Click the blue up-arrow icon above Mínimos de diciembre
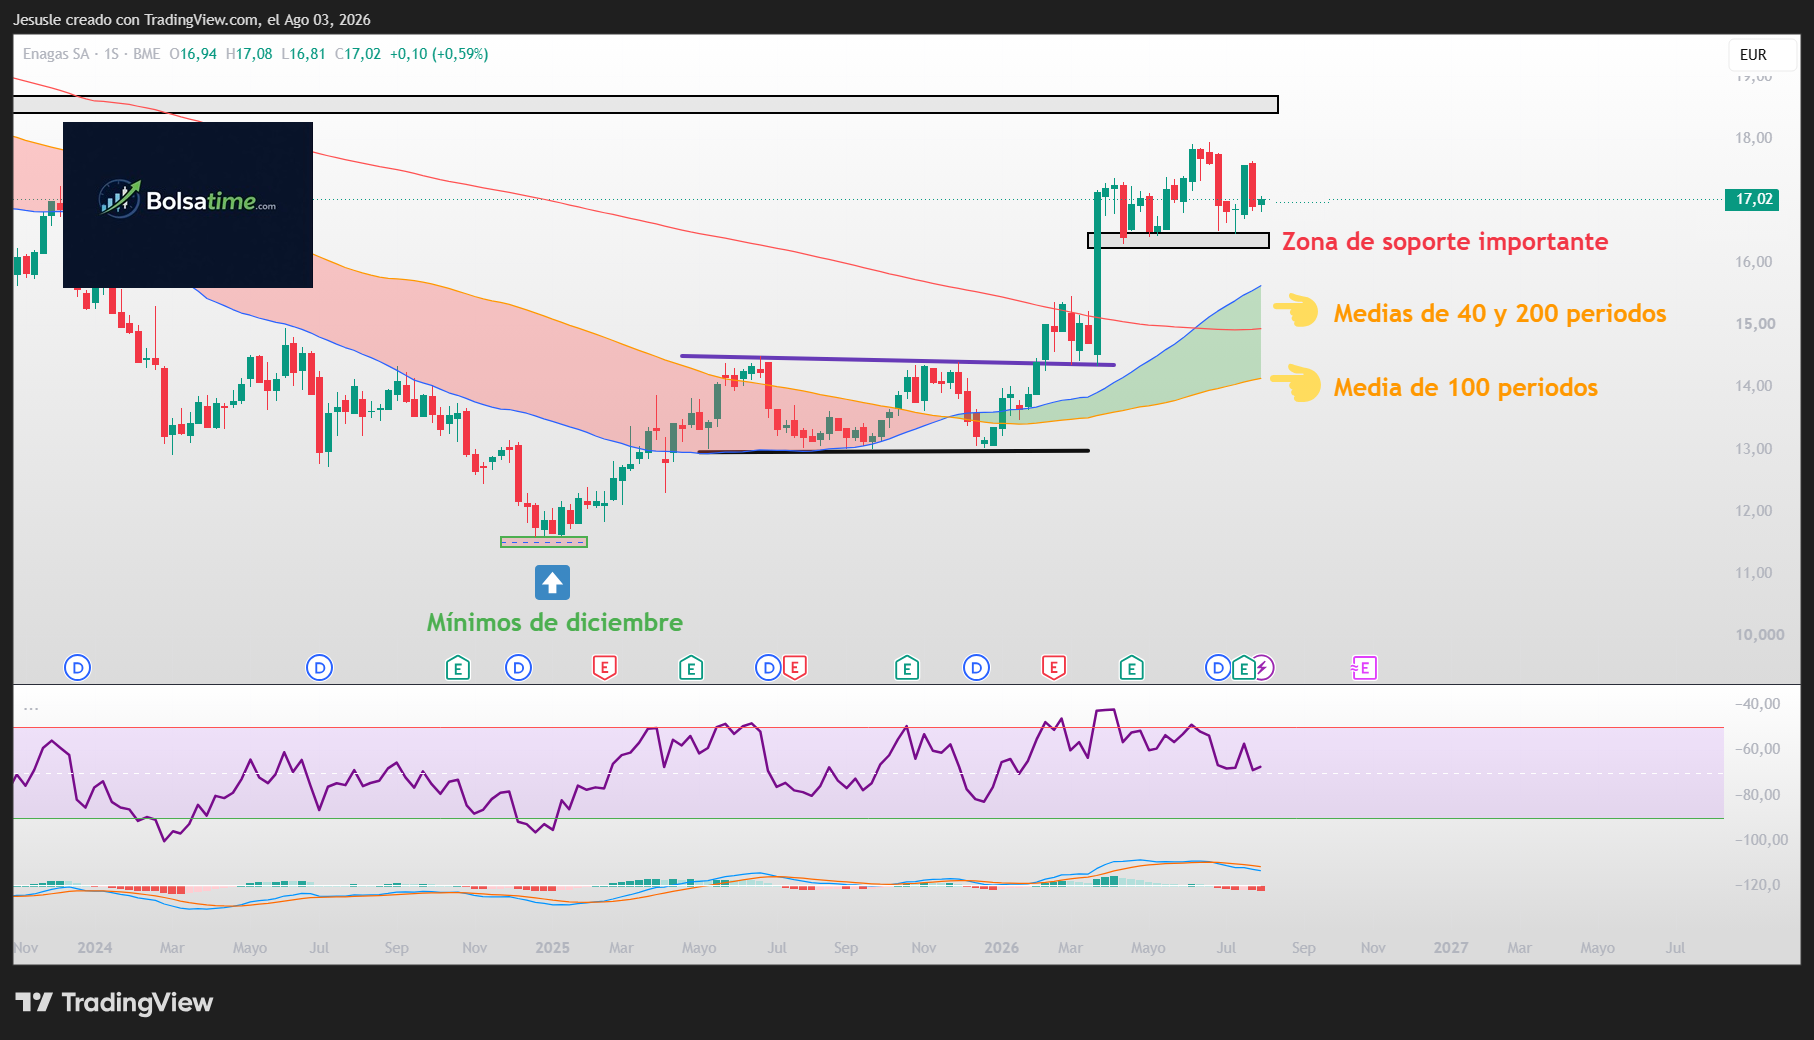Image resolution: width=1814 pixels, height=1040 pixels. tap(552, 583)
